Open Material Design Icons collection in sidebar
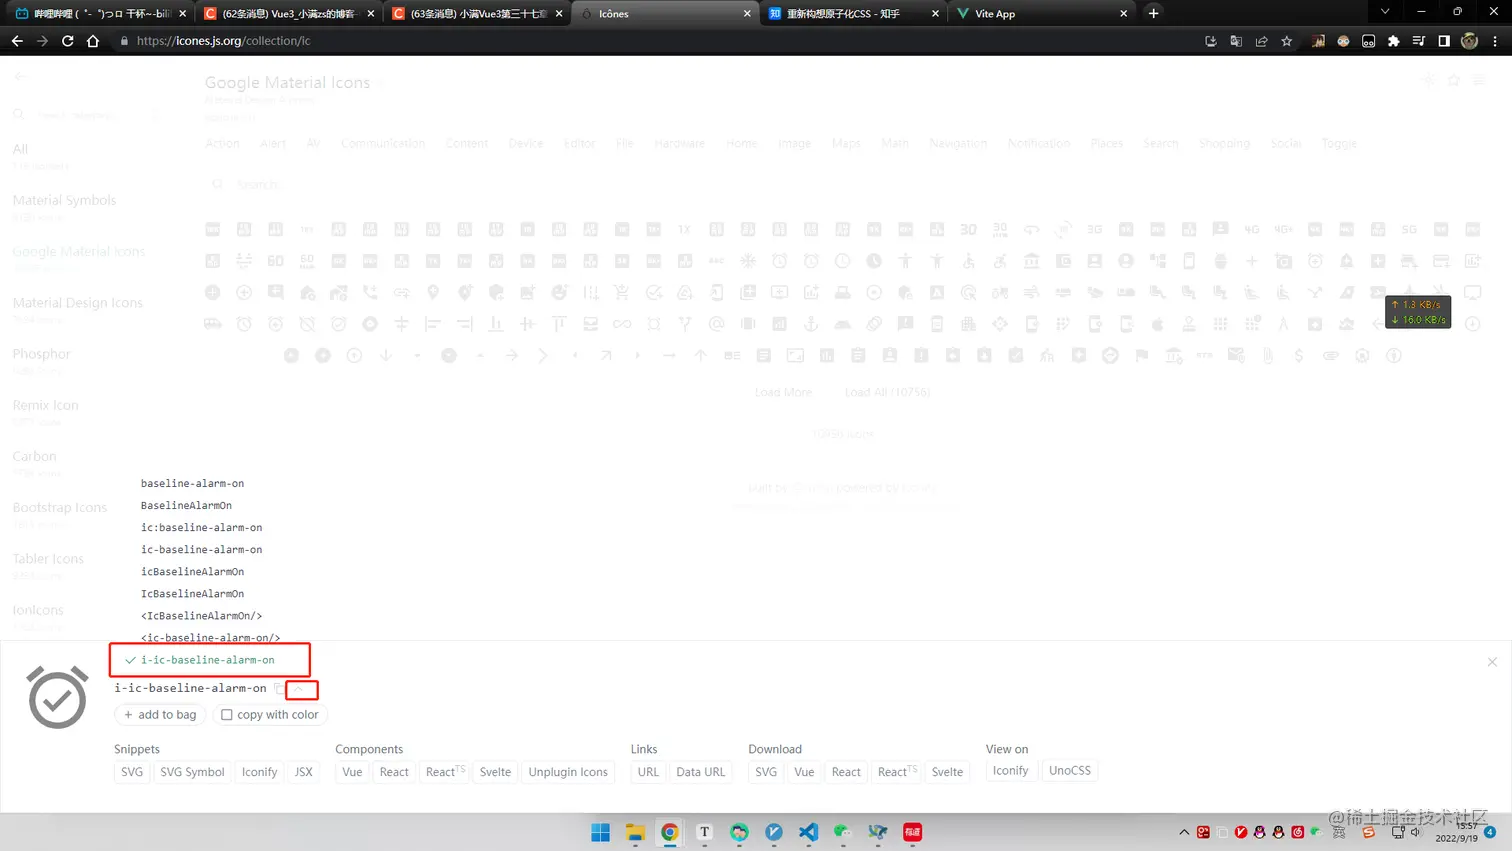This screenshot has width=1512, height=851. point(77,303)
